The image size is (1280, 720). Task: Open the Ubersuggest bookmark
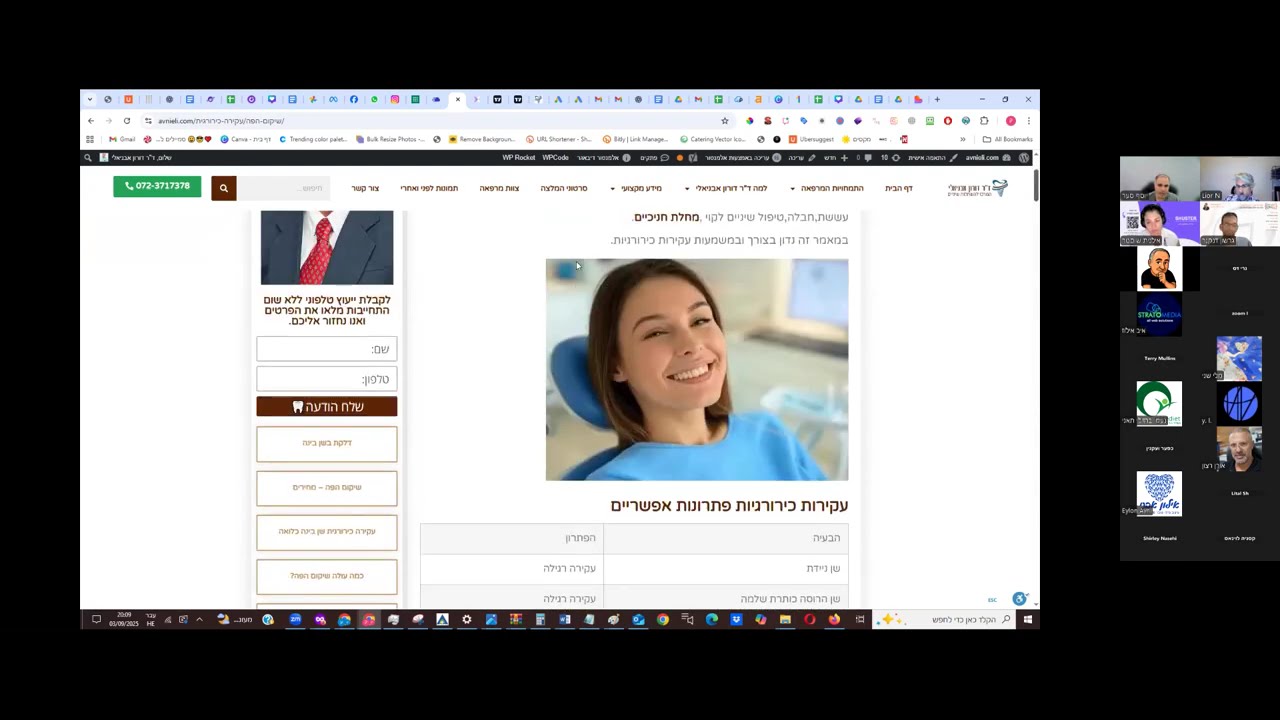tap(812, 139)
